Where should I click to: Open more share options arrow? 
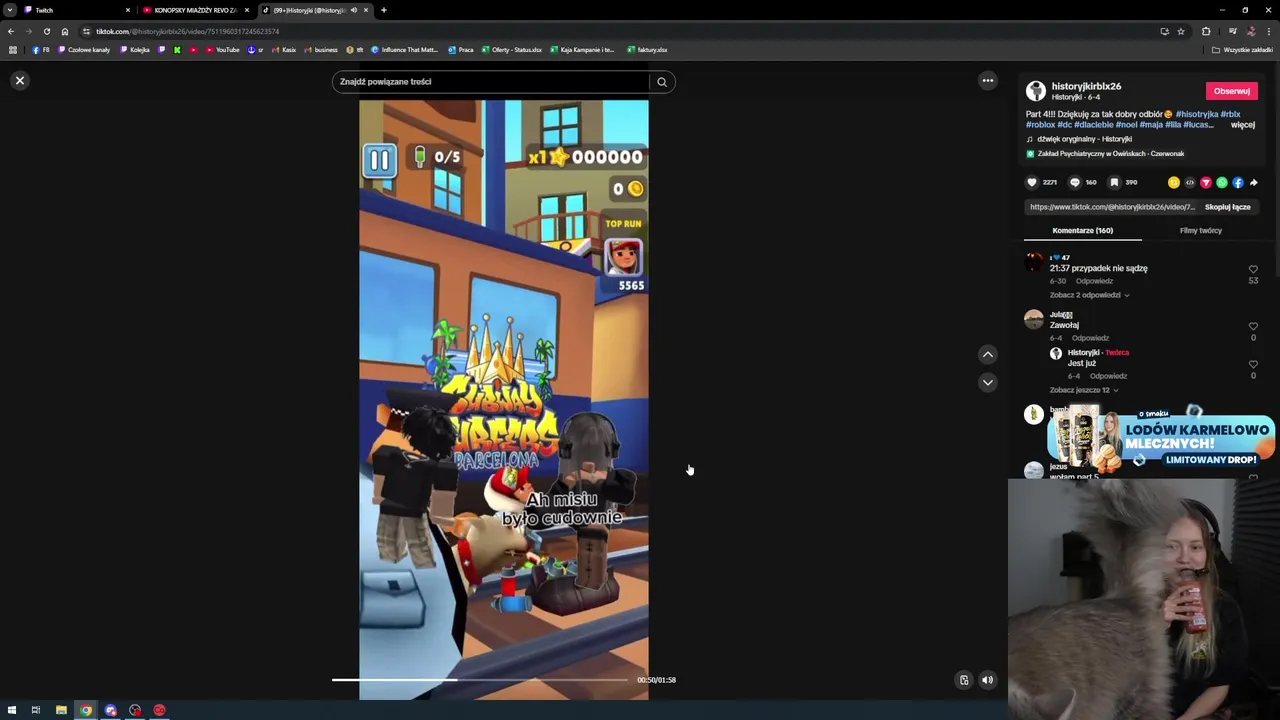pos(1254,183)
